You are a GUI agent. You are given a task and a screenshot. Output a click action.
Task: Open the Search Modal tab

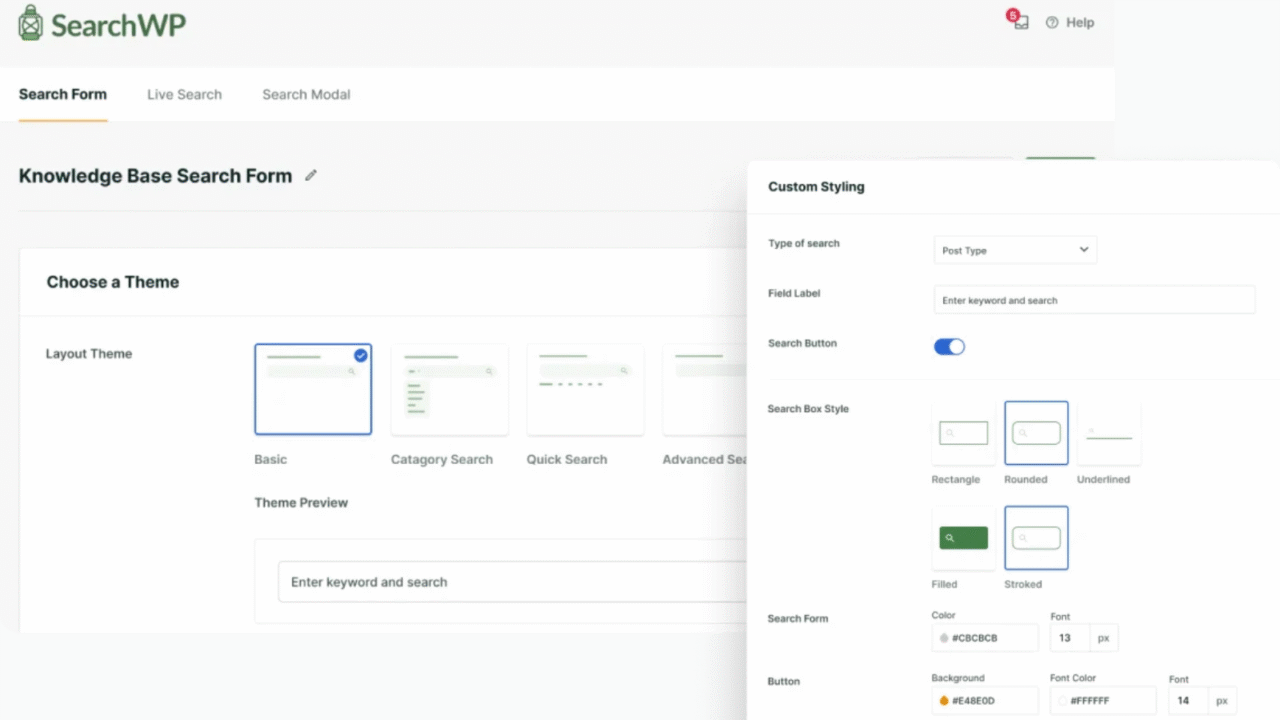click(306, 94)
